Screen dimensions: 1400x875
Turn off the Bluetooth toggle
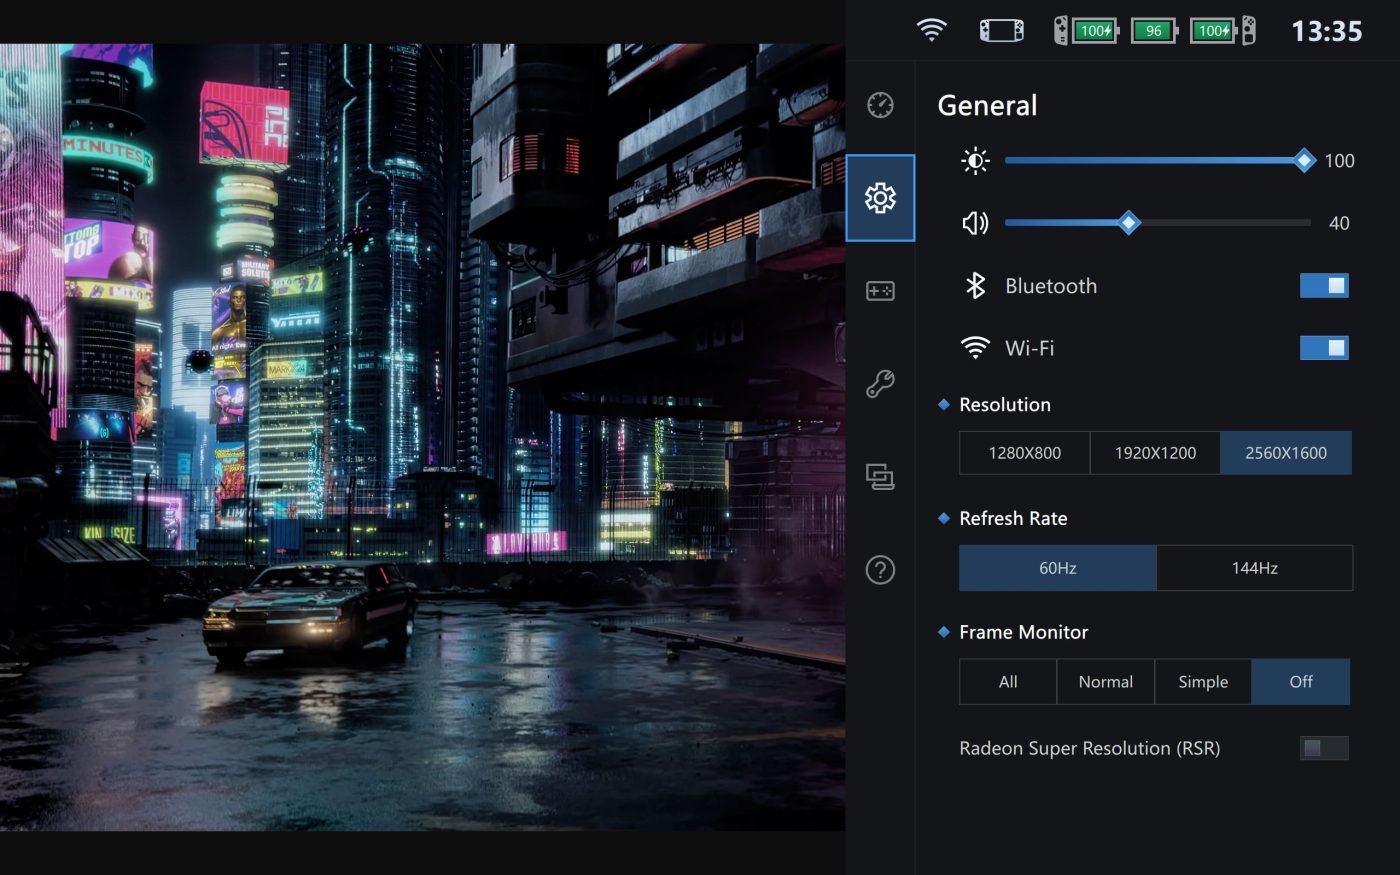(1324, 286)
